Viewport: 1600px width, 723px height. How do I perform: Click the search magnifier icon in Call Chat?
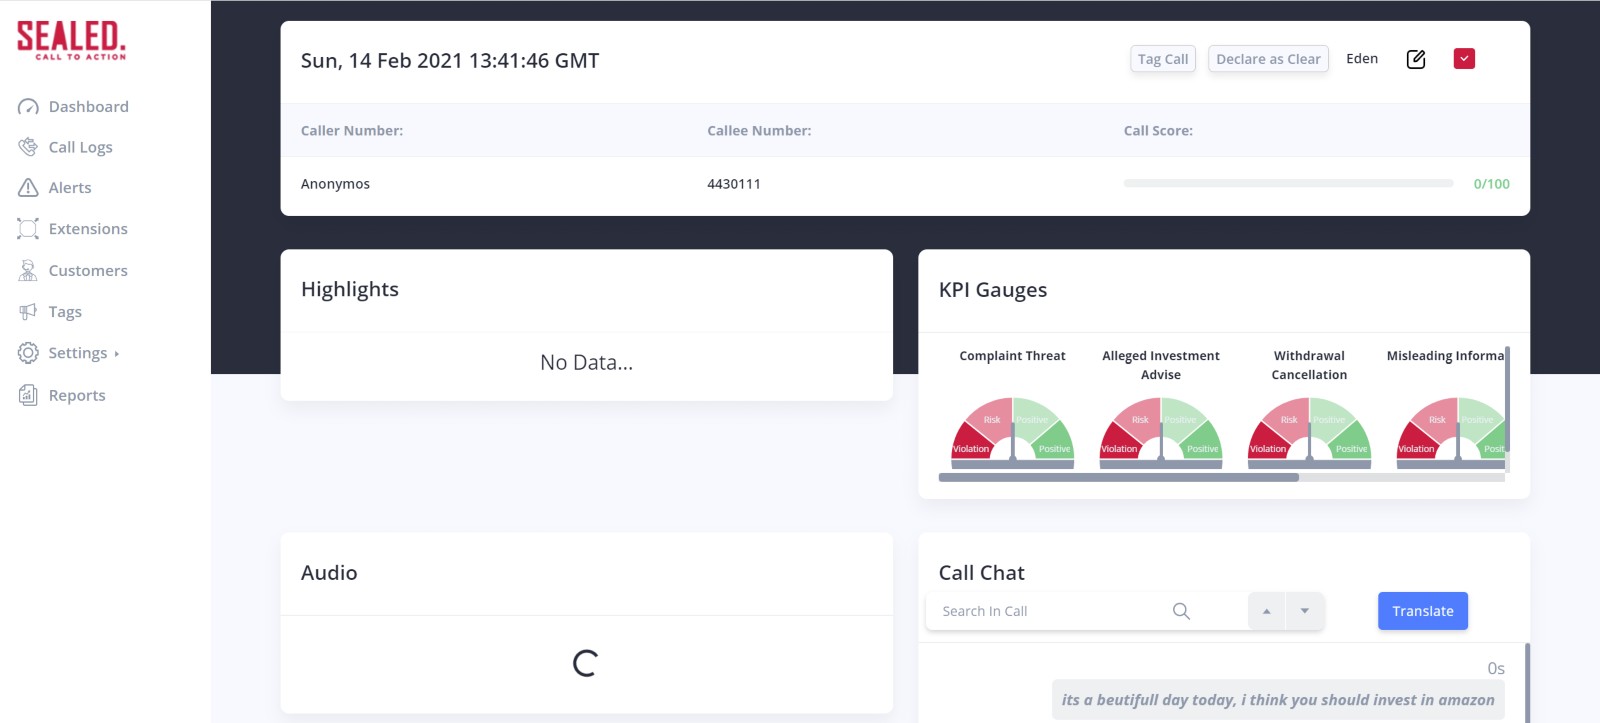[x=1181, y=611]
